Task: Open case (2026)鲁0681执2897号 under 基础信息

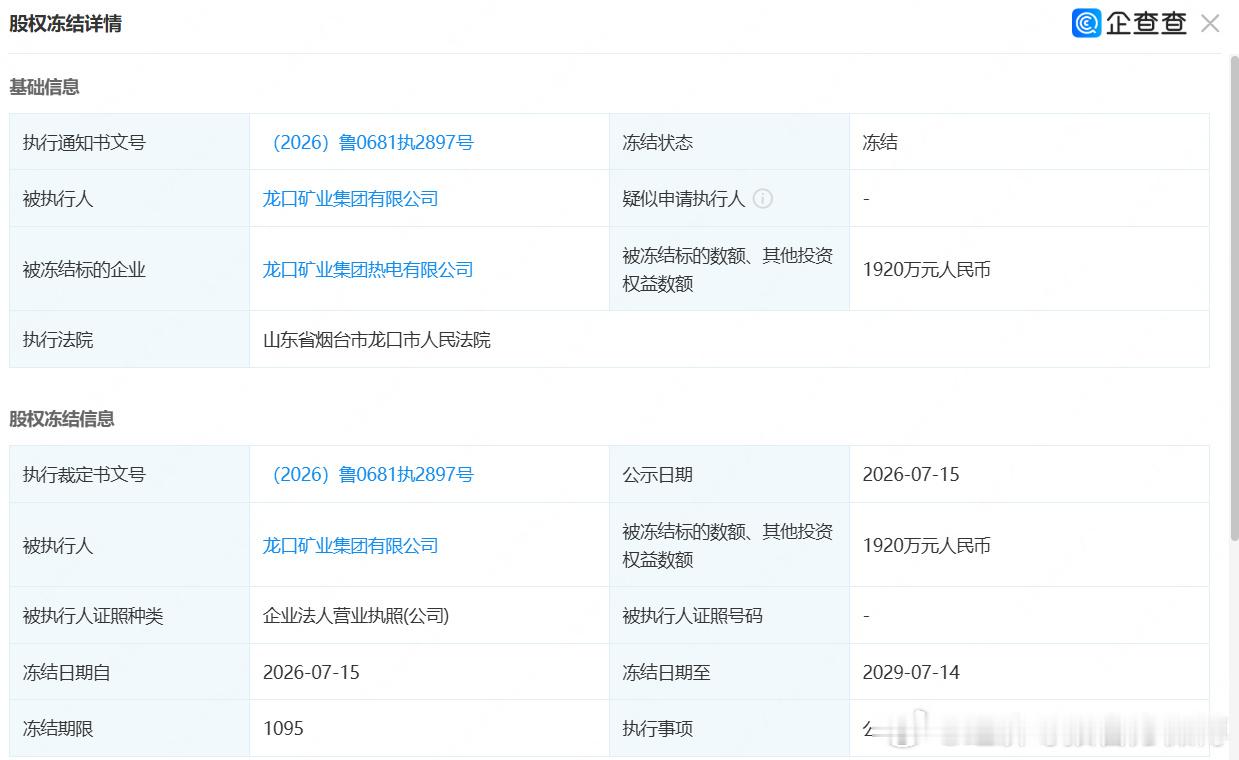Action: coord(370,143)
